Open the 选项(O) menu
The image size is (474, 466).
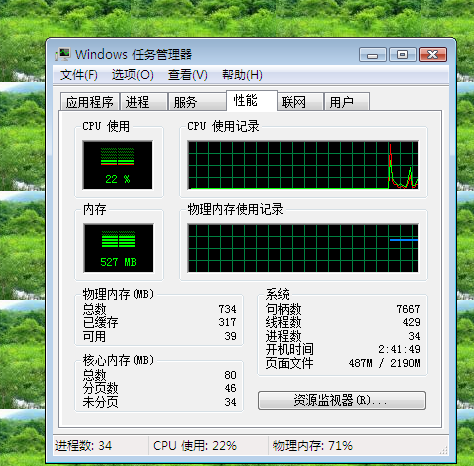coord(133,75)
